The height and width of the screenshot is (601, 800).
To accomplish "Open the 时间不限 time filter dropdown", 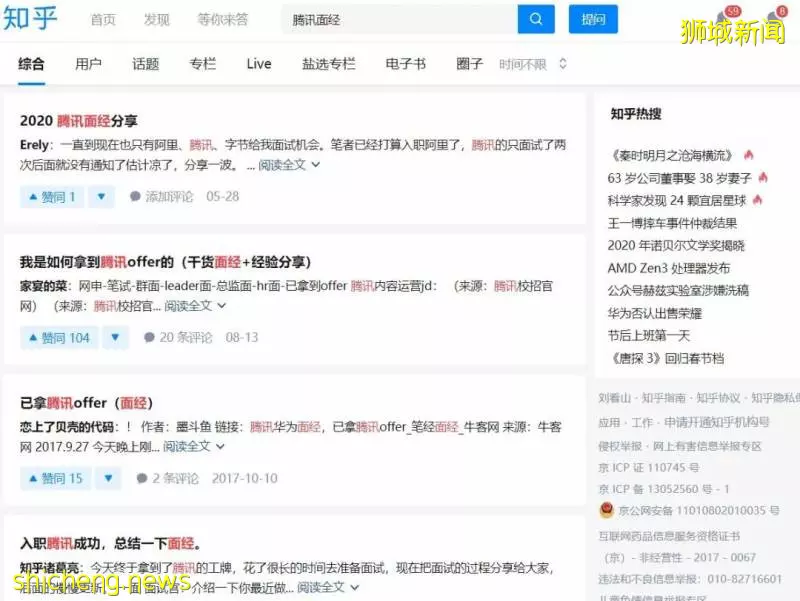I will click(533, 64).
